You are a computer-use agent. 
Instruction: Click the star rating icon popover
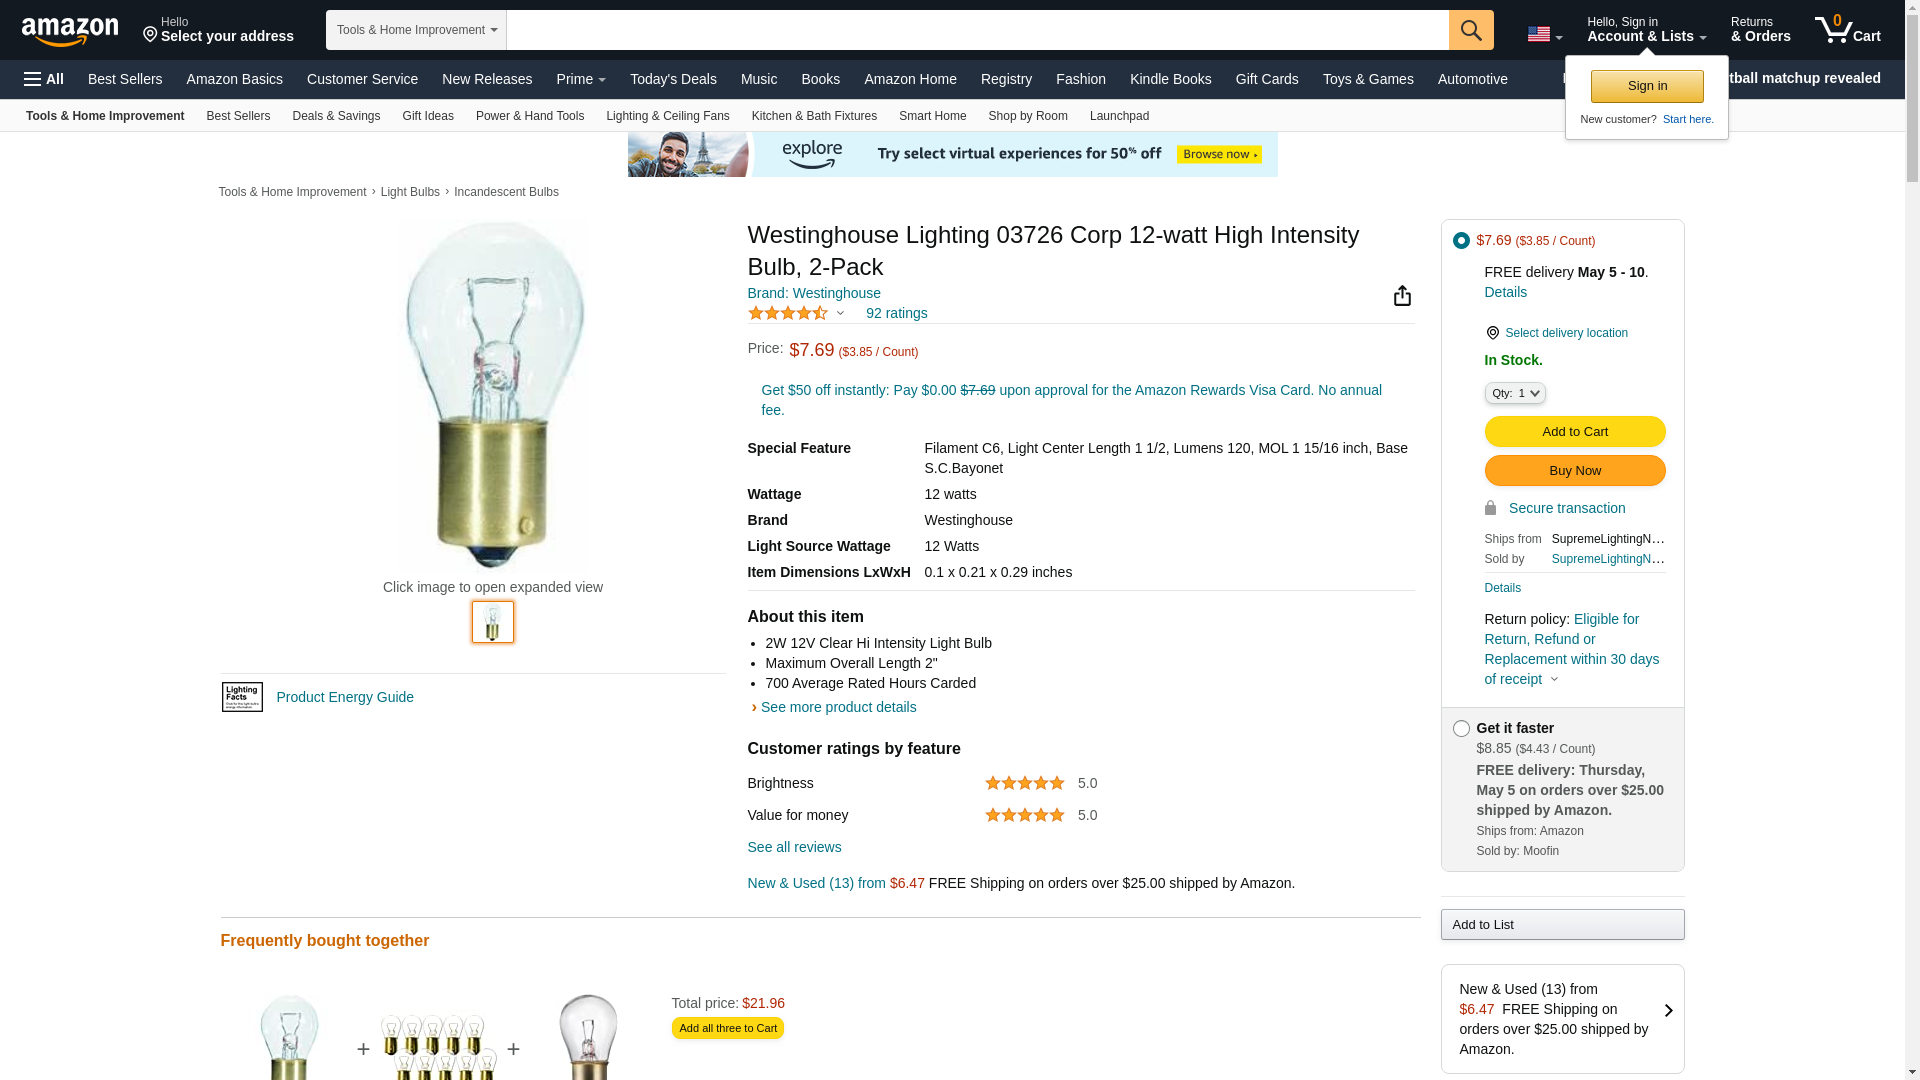(796, 313)
